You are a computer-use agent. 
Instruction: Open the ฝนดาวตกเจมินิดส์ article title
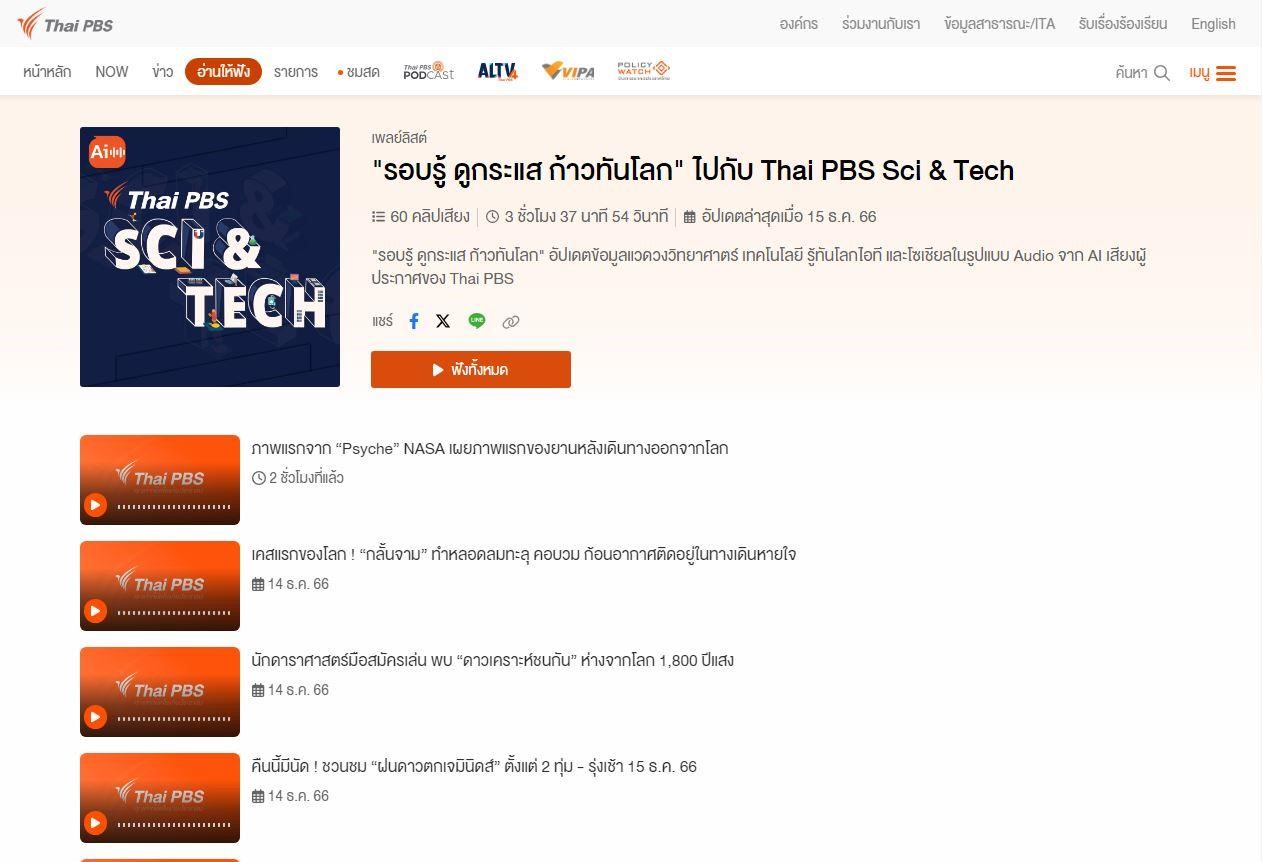[x=474, y=767]
